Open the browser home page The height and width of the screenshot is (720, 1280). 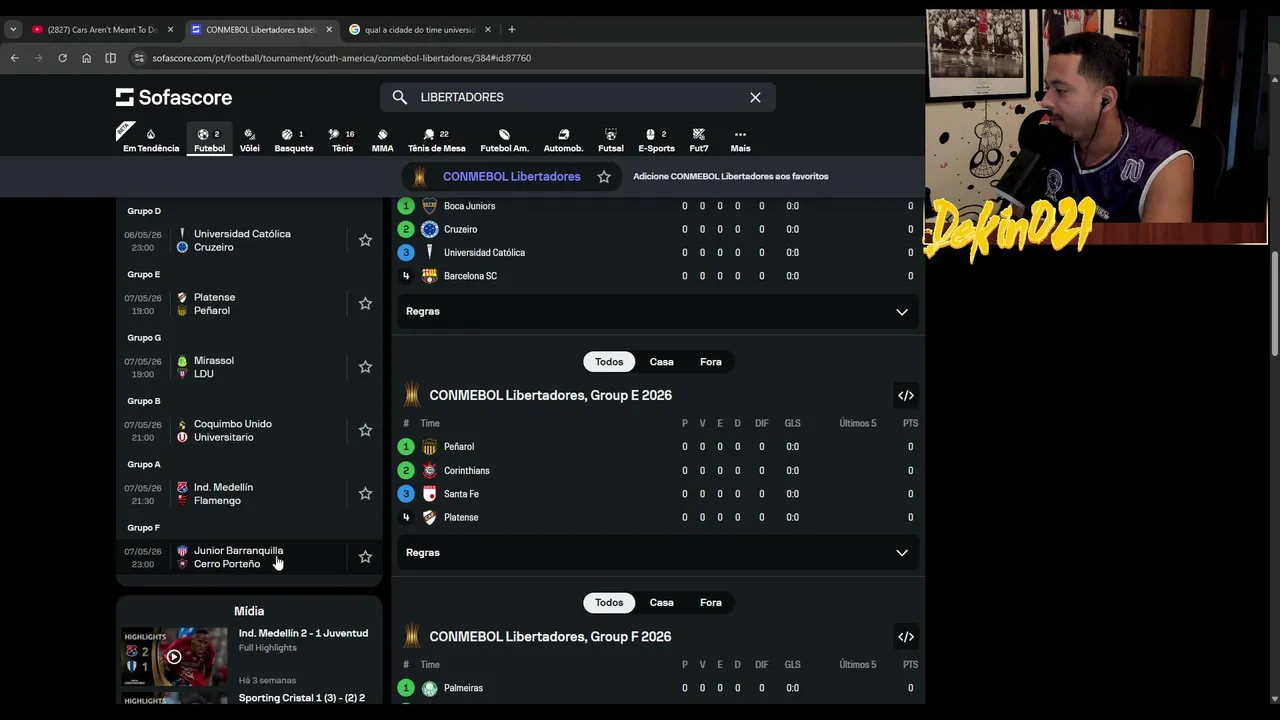tap(86, 58)
